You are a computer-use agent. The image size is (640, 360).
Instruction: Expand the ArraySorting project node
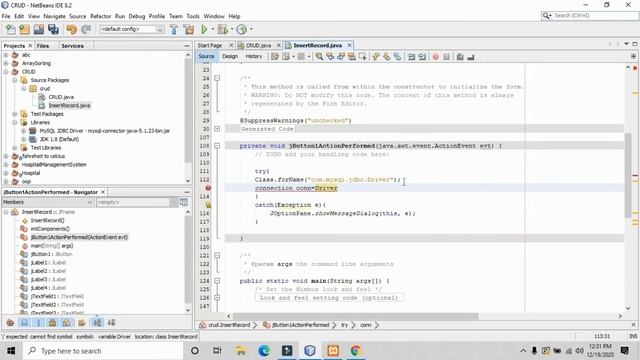click(x=6, y=63)
